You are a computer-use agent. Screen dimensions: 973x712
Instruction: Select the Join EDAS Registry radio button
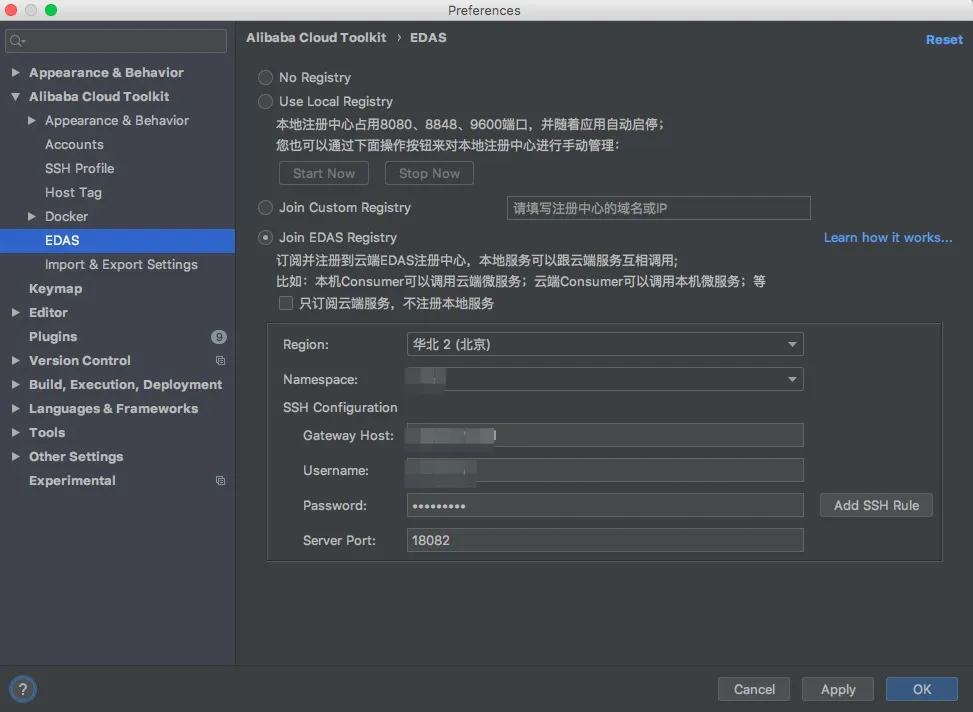click(266, 238)
